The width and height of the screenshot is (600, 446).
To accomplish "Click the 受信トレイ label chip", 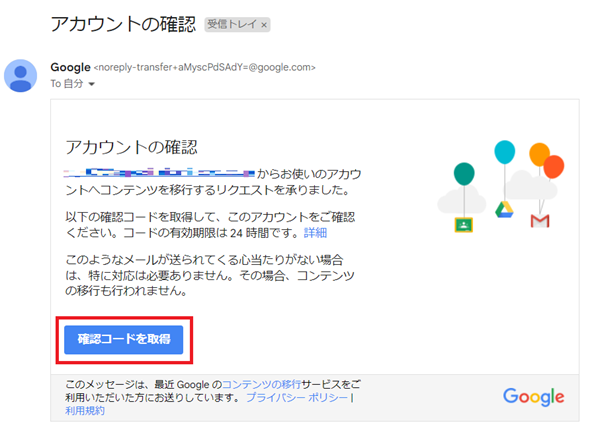I will tap(238, 24).
